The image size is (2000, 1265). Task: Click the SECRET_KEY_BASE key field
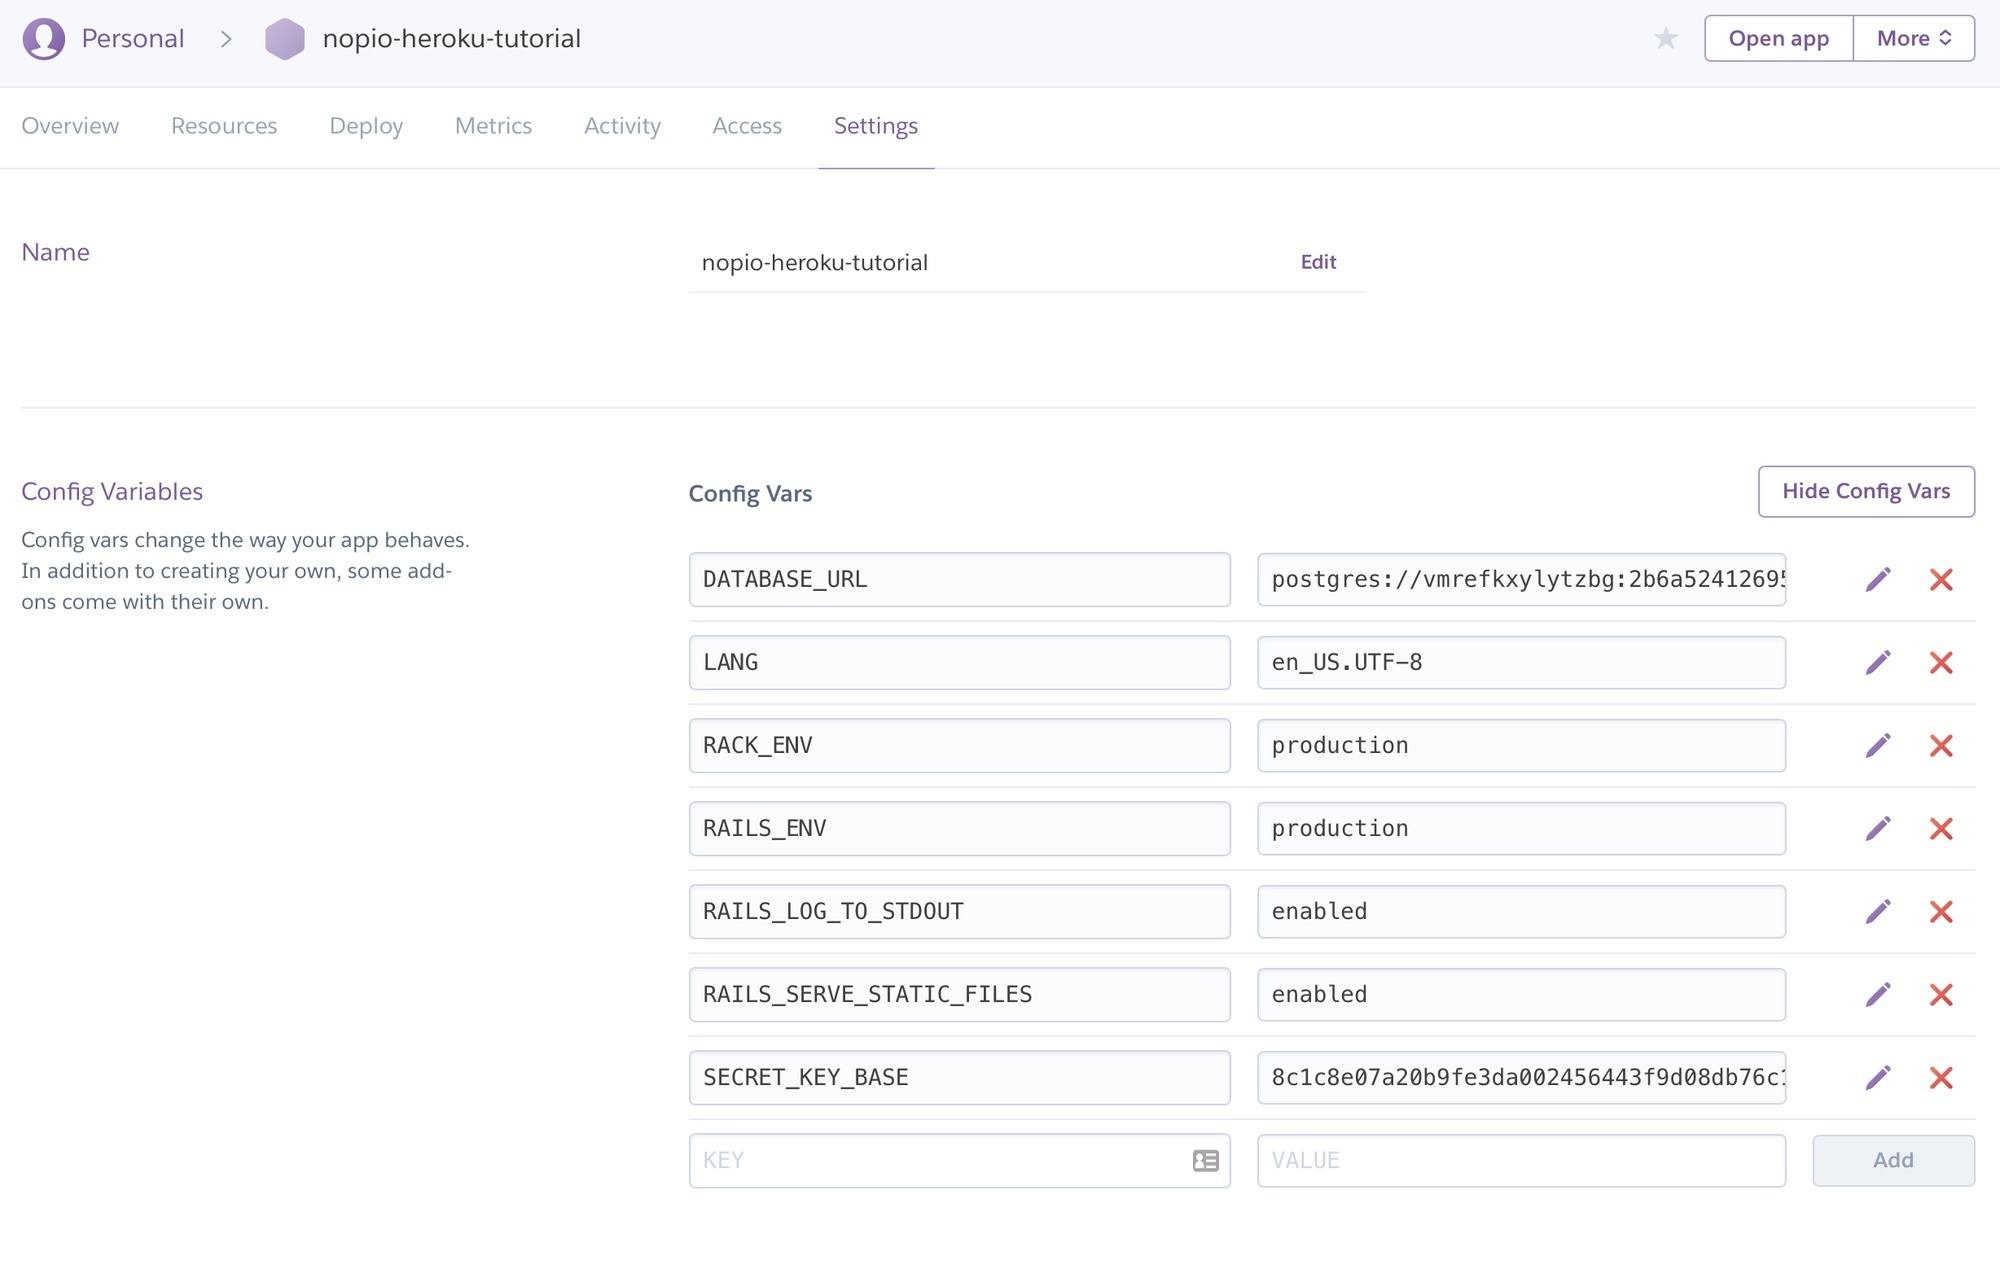tap(959, 1077)
